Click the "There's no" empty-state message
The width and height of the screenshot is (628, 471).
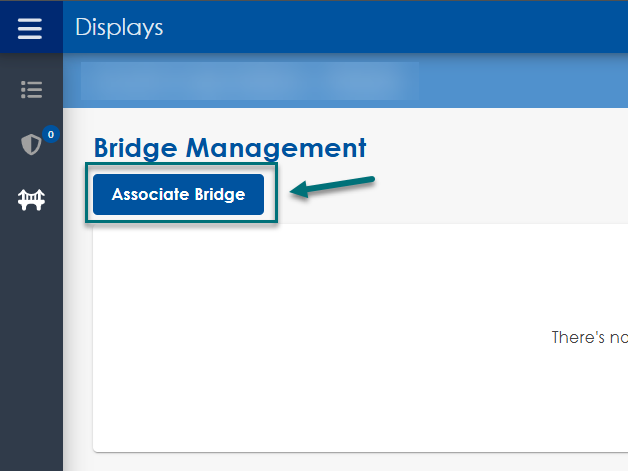click(x=590, y=338)
